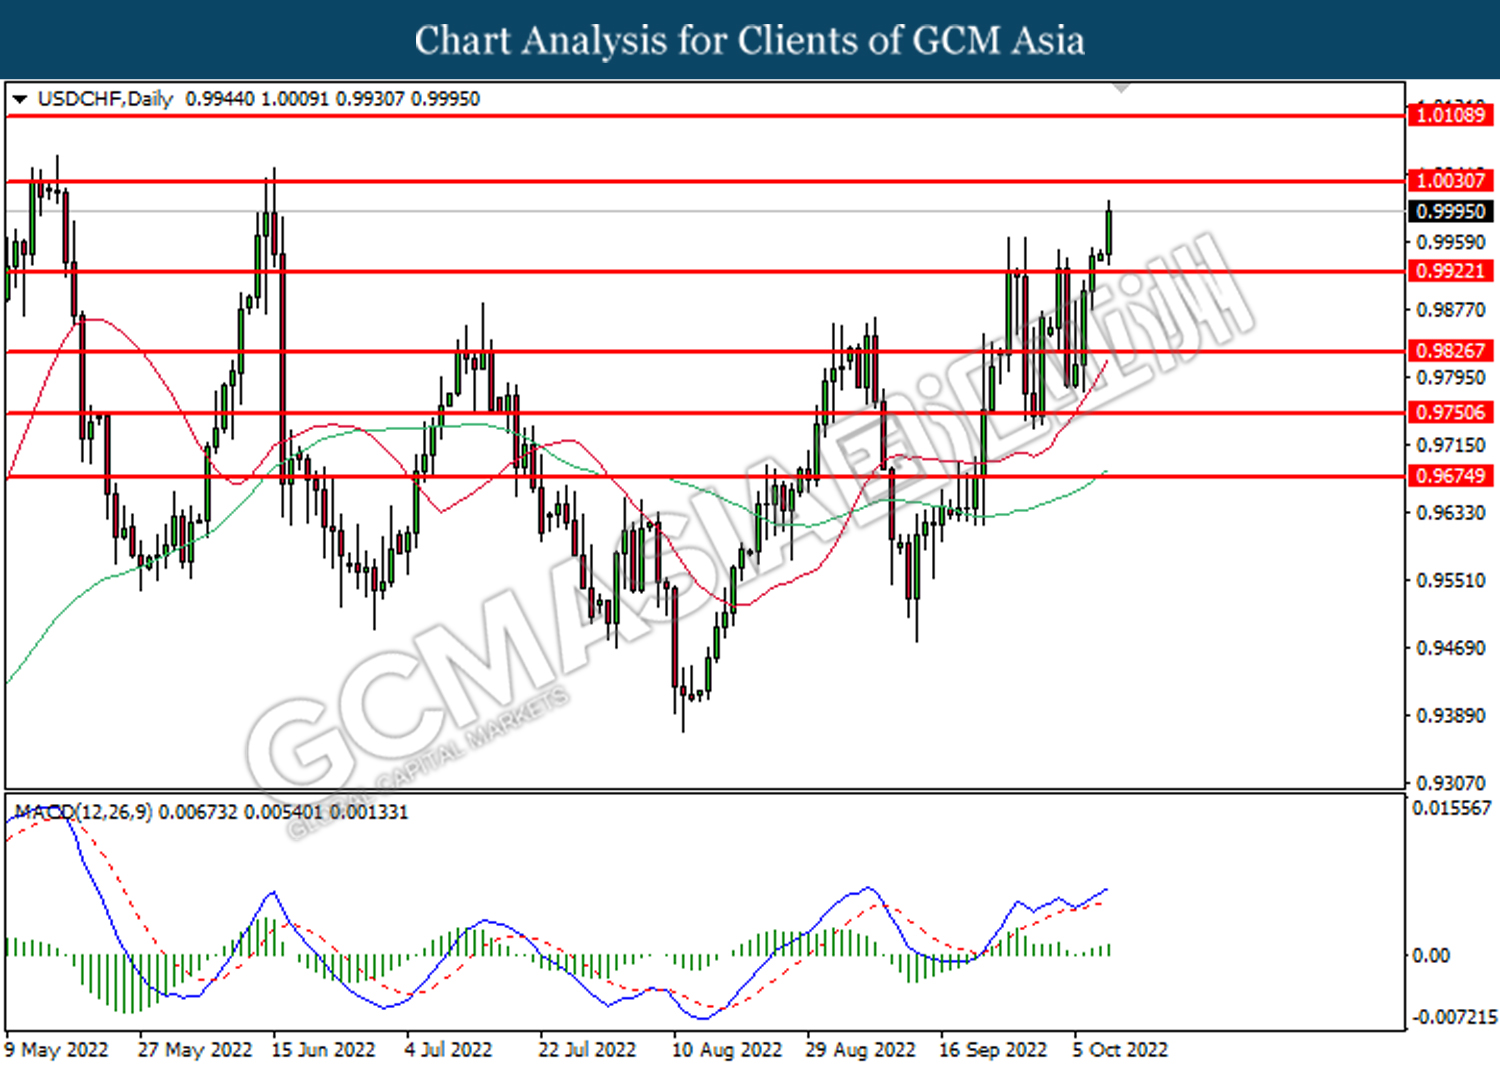1500x1071 pixels.
Task: Click the 16 Sep 2022 date label
Action: 993,1050
